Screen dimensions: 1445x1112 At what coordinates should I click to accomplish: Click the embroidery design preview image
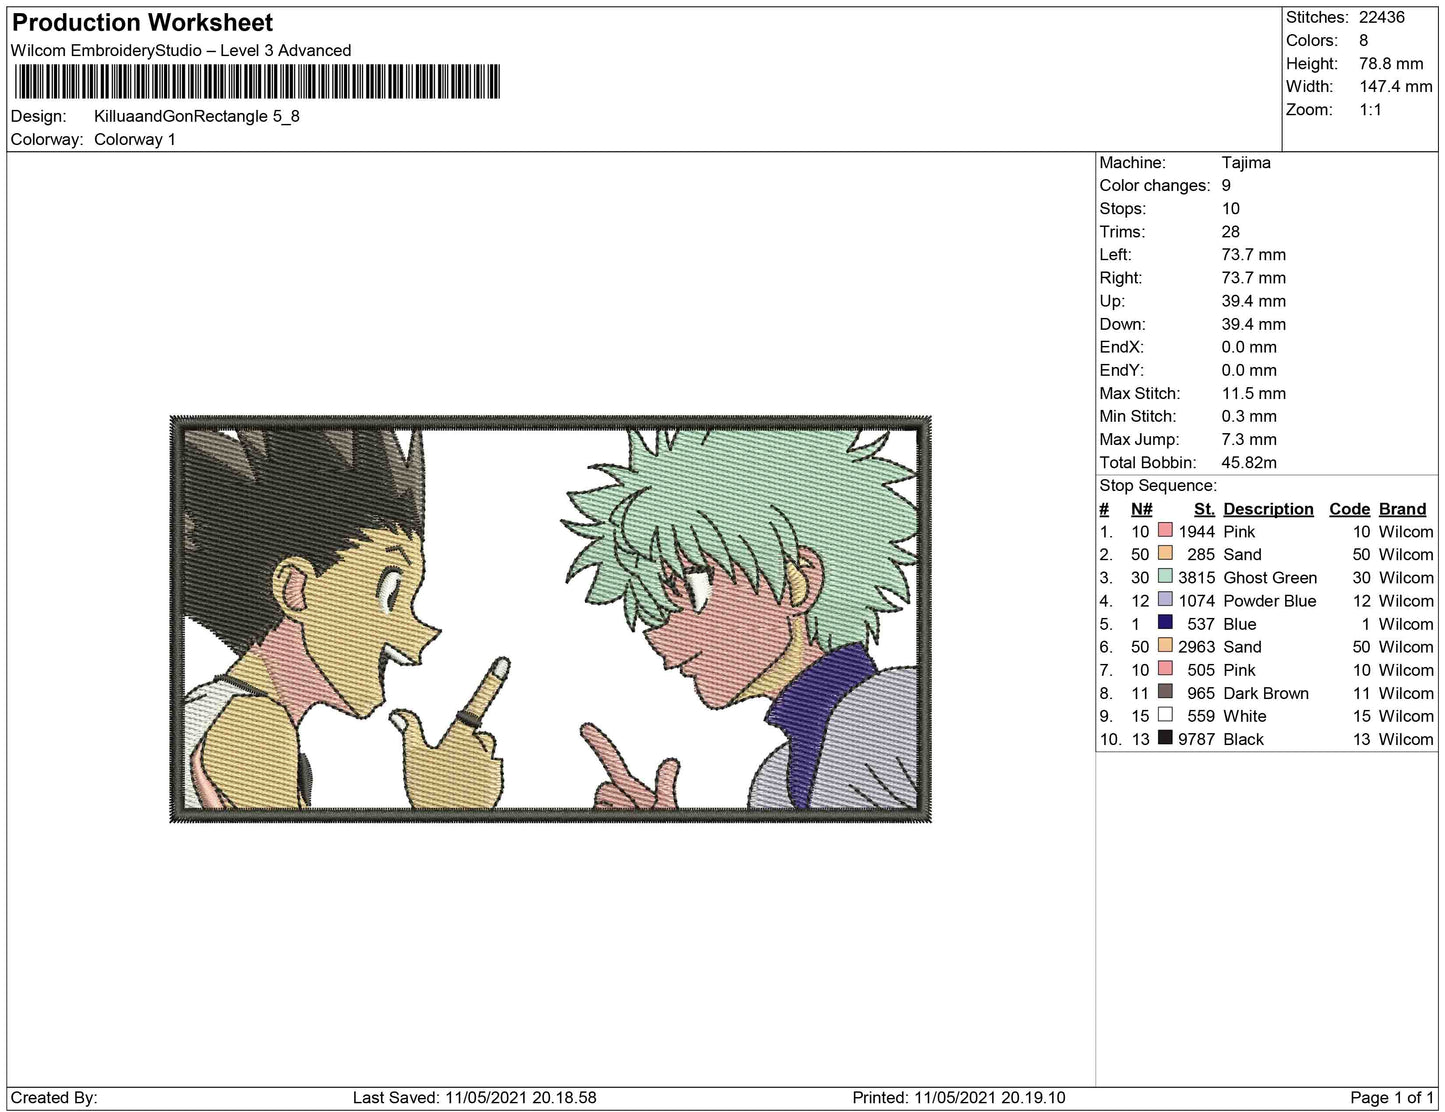tap(551, 619)
